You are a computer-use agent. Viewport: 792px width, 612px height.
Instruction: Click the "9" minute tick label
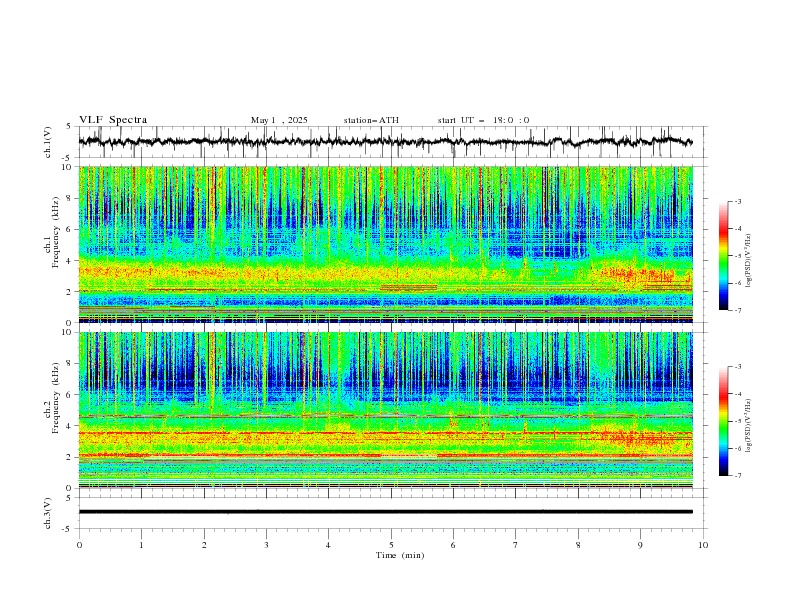click(x=640, y=545)
